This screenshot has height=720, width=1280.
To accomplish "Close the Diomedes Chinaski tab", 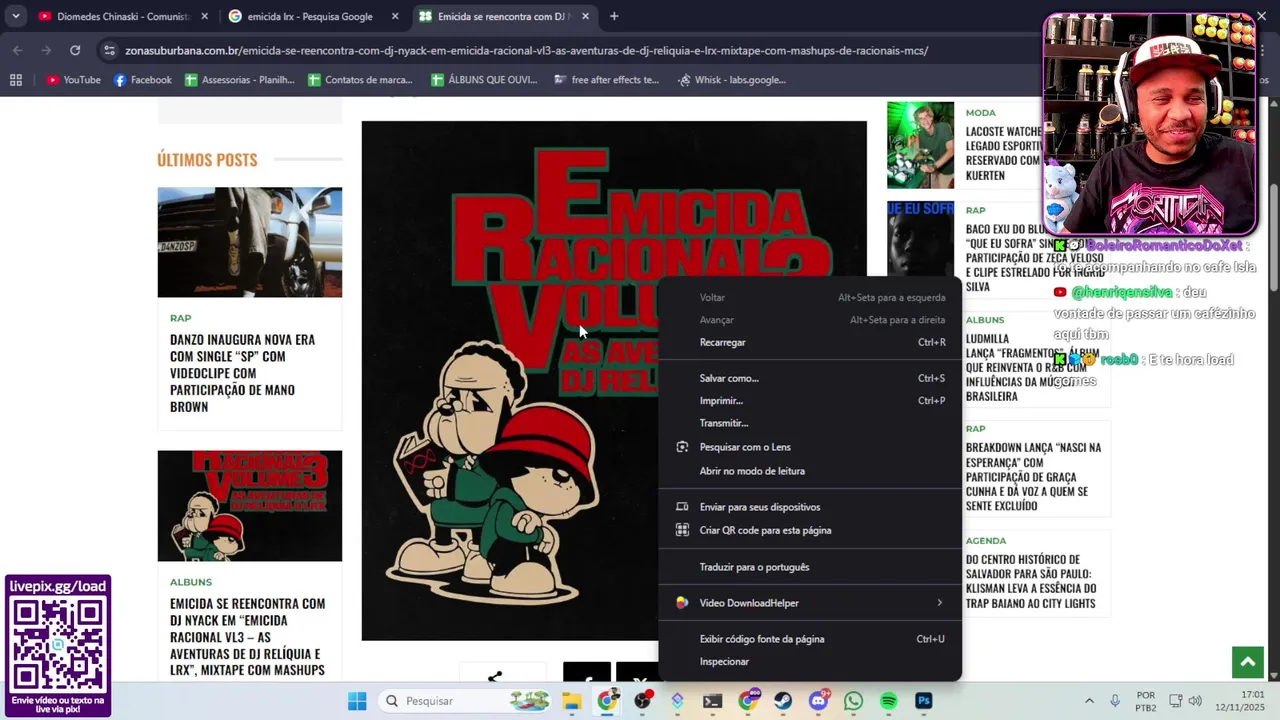I will [205, 16].
